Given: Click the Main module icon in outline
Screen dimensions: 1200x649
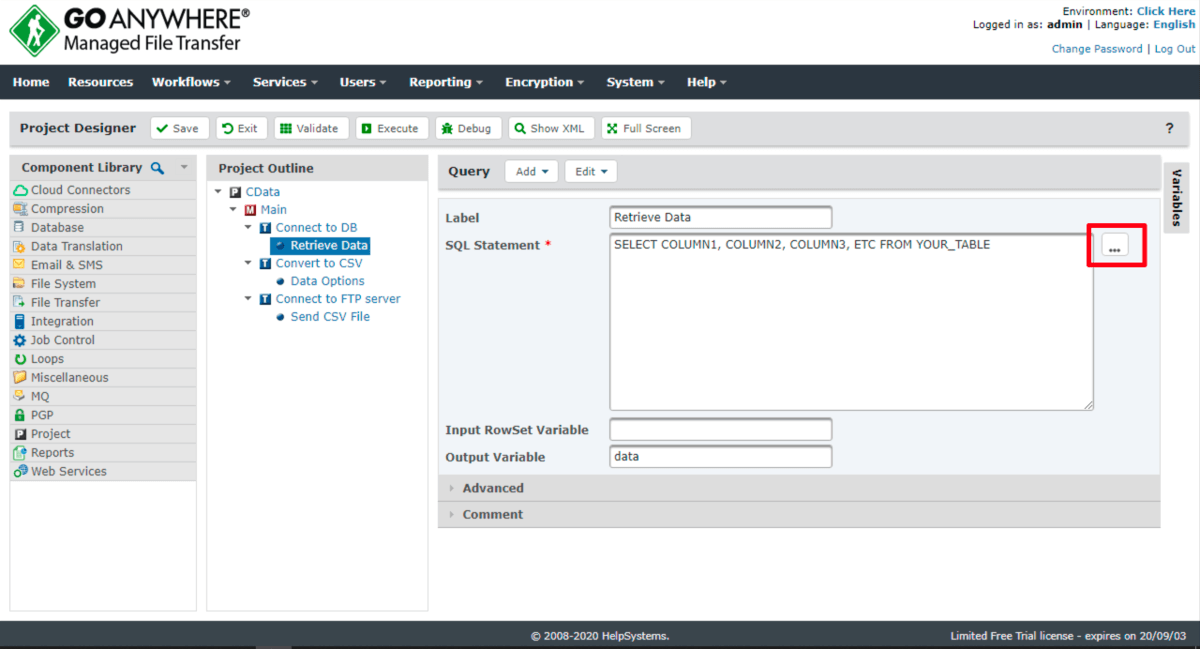Looking at the screenshot, I should pyautogui.click(x=250, y=210).
